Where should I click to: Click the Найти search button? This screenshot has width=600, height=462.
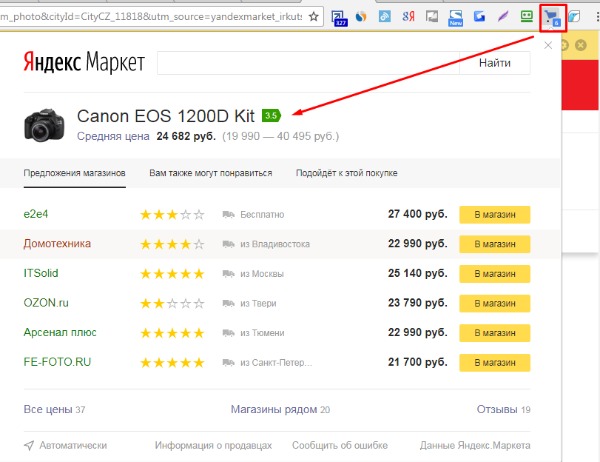(x=495, y=63)
